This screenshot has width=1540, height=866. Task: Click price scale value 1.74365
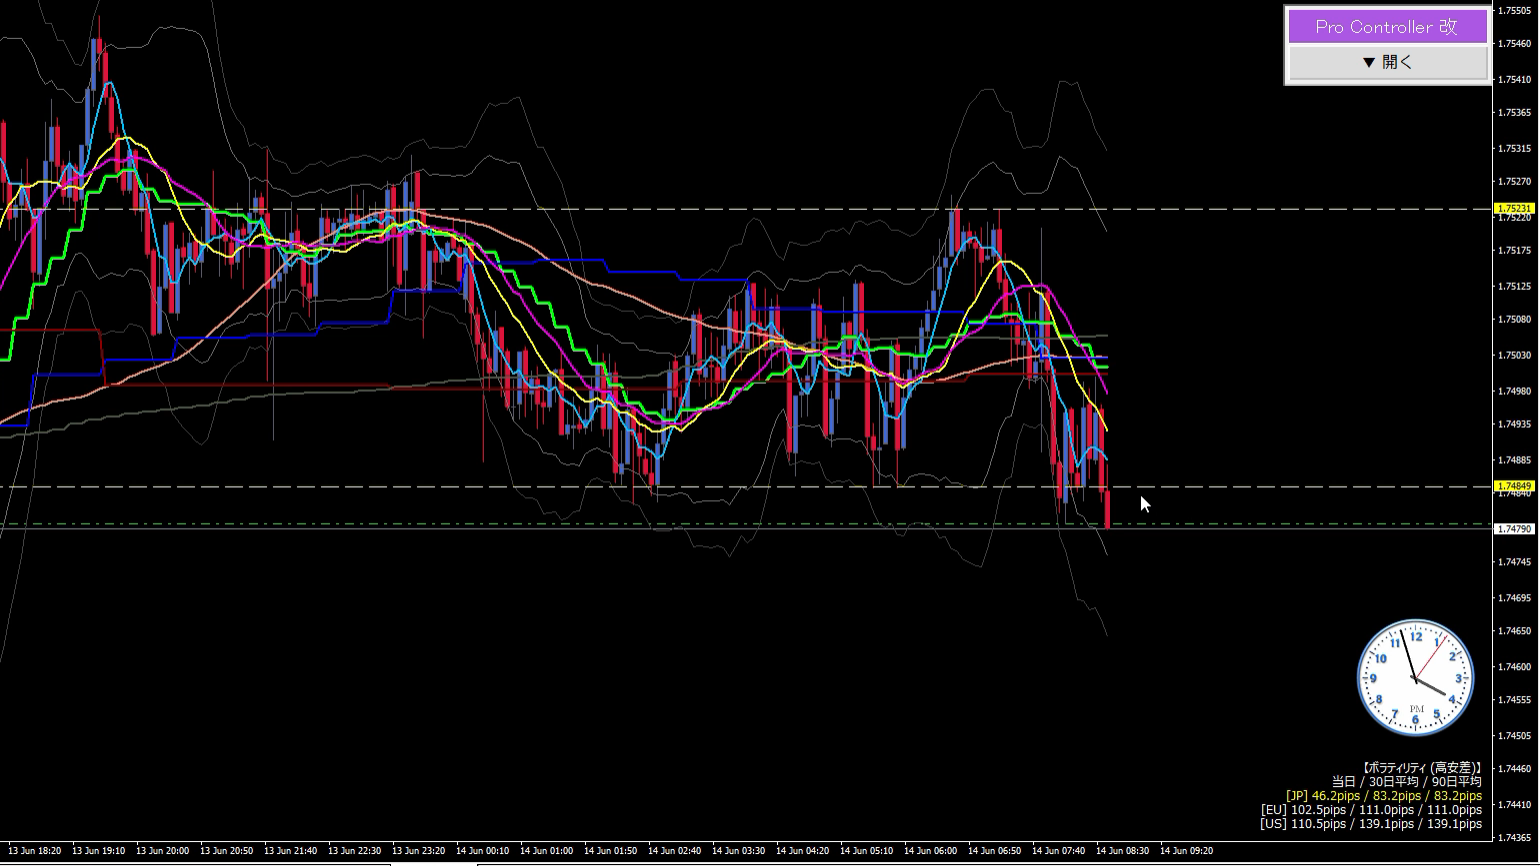tap(1516, 839)
